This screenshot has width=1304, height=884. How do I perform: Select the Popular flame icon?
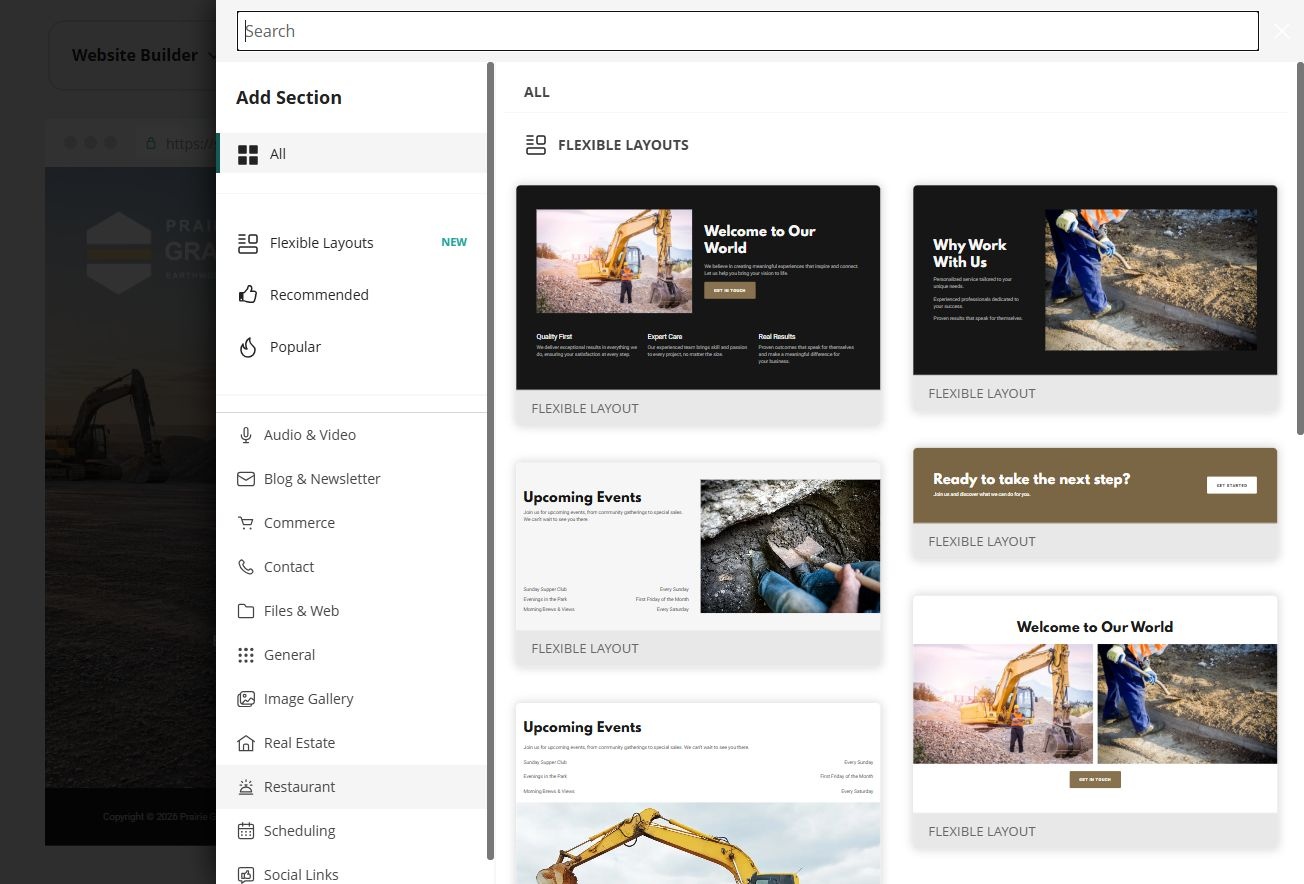[248, 347]
